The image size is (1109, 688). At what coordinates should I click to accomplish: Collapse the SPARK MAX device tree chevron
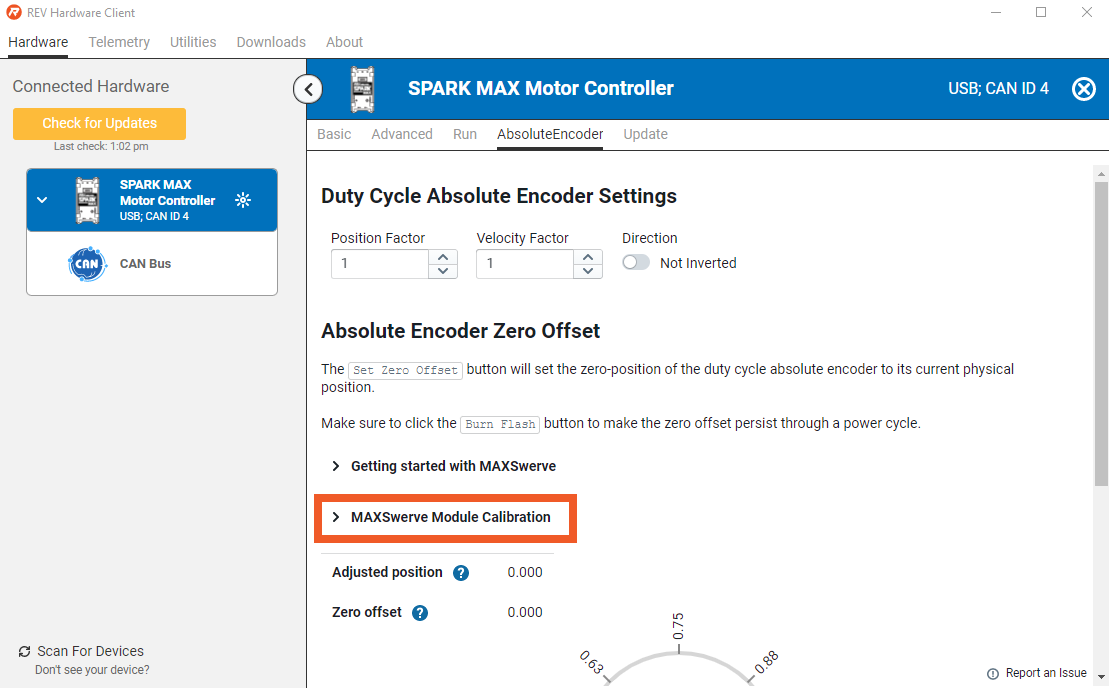42,200
